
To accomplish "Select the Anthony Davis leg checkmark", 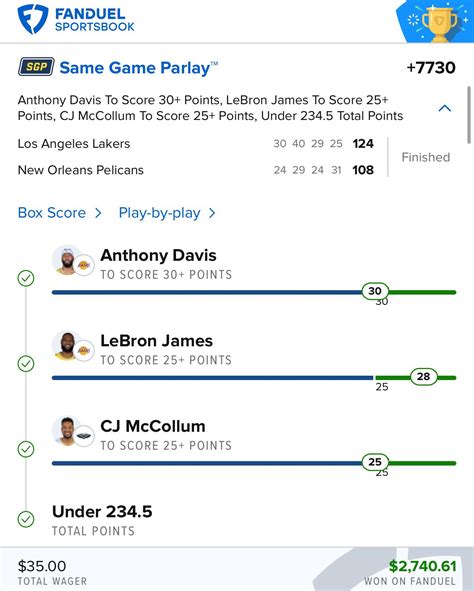I will (26, 279).
